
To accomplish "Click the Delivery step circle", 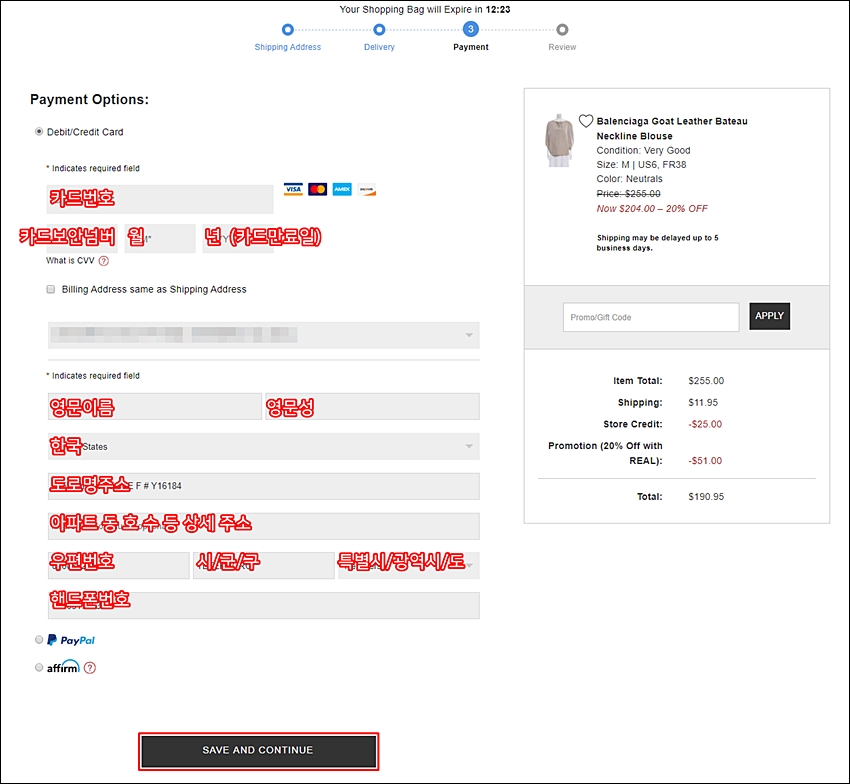I will pyautogui.click(x=379, y=29).
